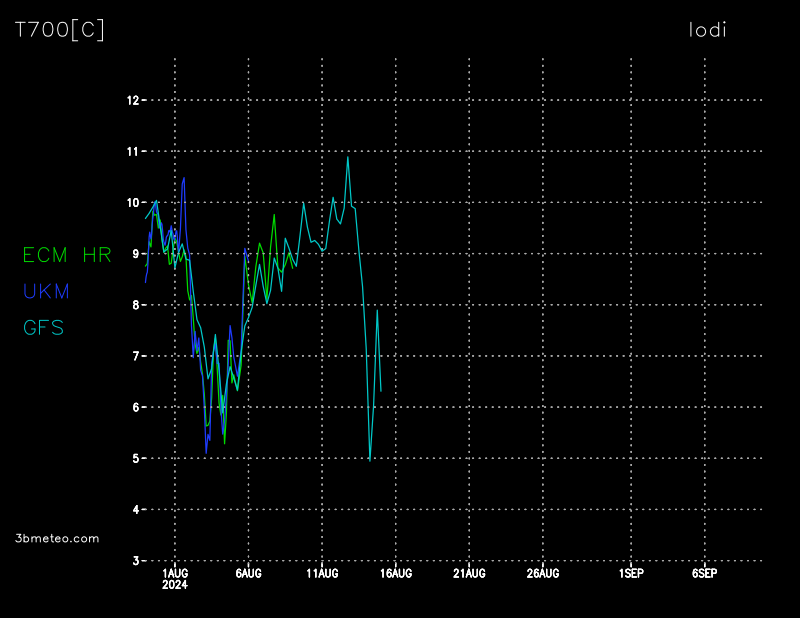
Task: Pick the 21AUG date on the axis
Action: point(469,573)
